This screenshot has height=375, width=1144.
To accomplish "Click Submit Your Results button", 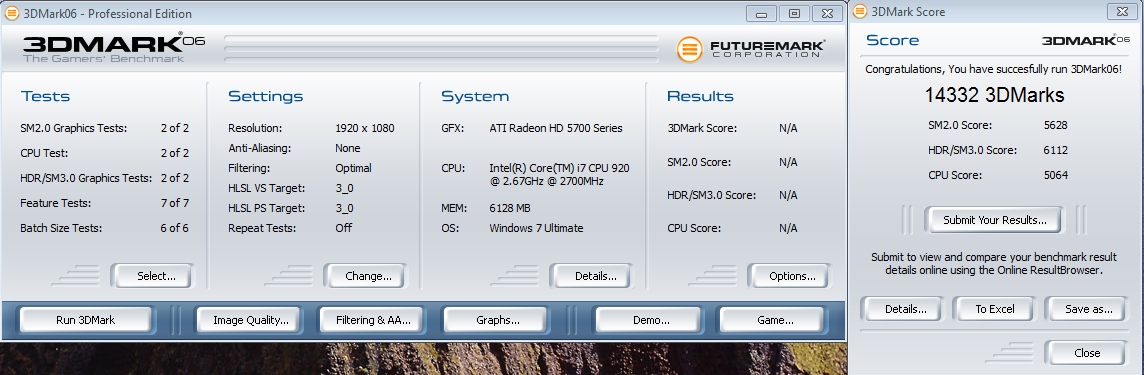I will [994, 220].
